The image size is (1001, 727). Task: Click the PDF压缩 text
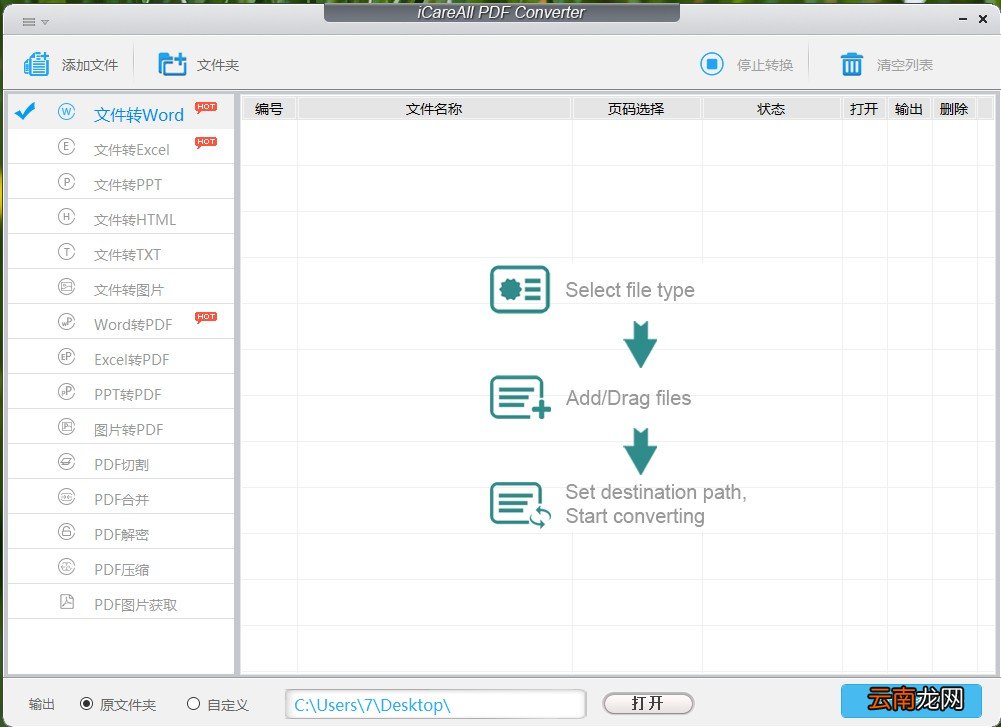coord(121,569)
